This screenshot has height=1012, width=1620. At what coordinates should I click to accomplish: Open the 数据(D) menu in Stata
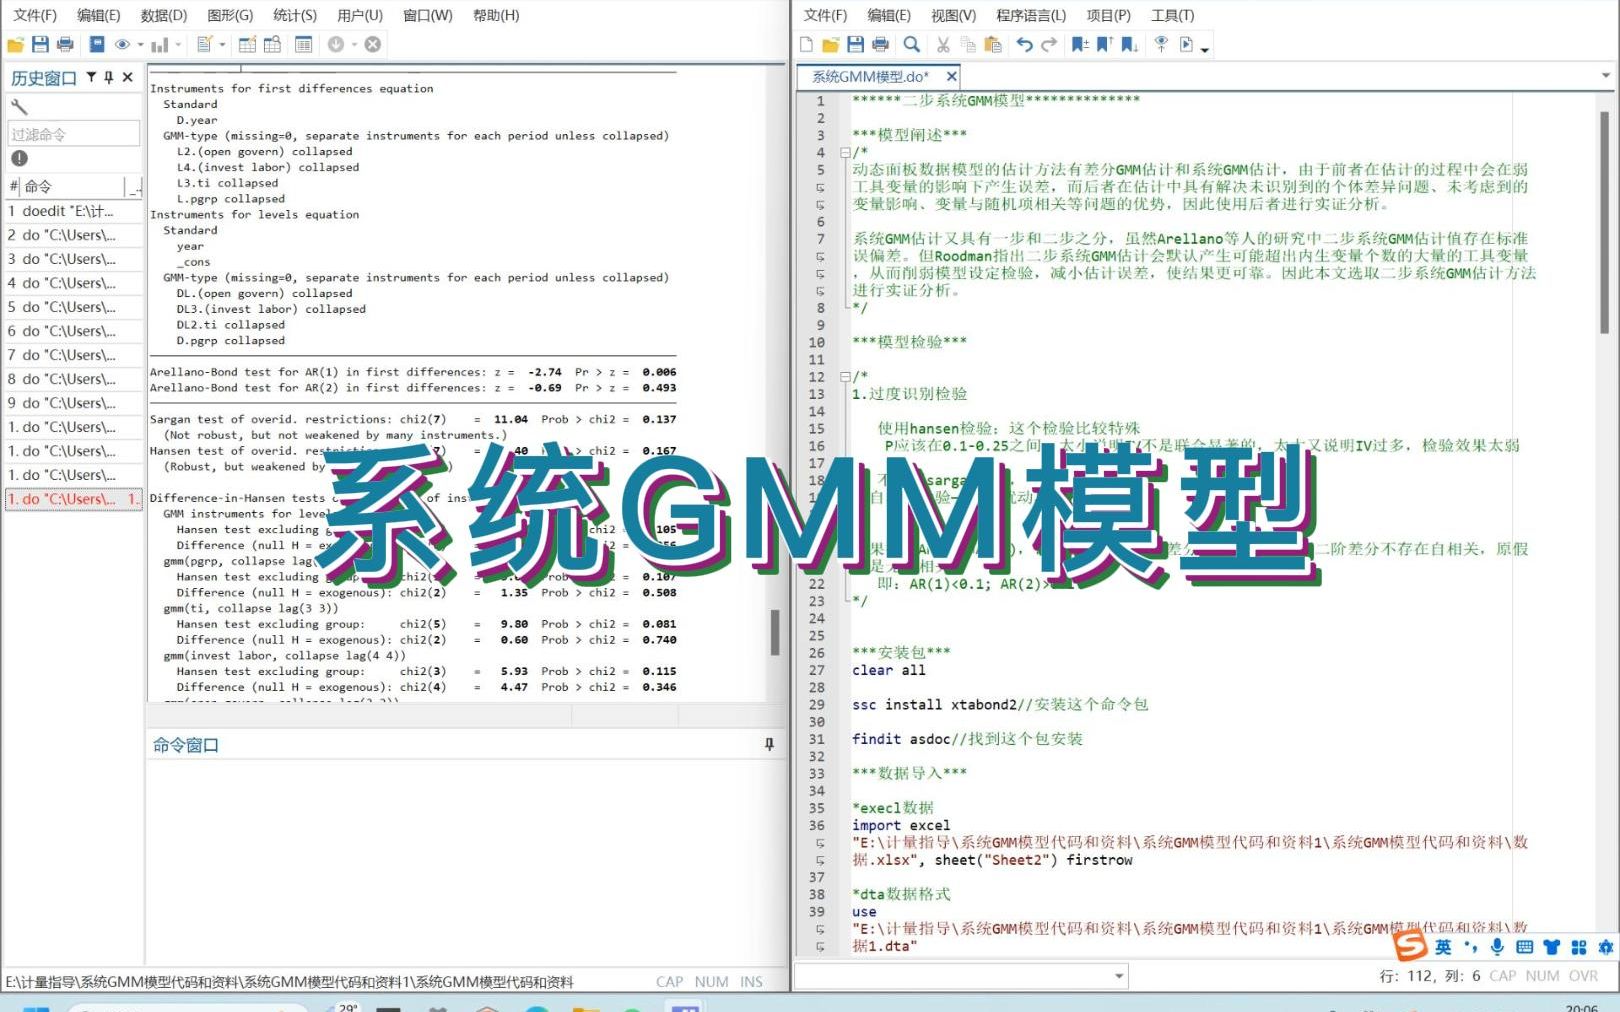pyautogui.click(x=164, y=15)
